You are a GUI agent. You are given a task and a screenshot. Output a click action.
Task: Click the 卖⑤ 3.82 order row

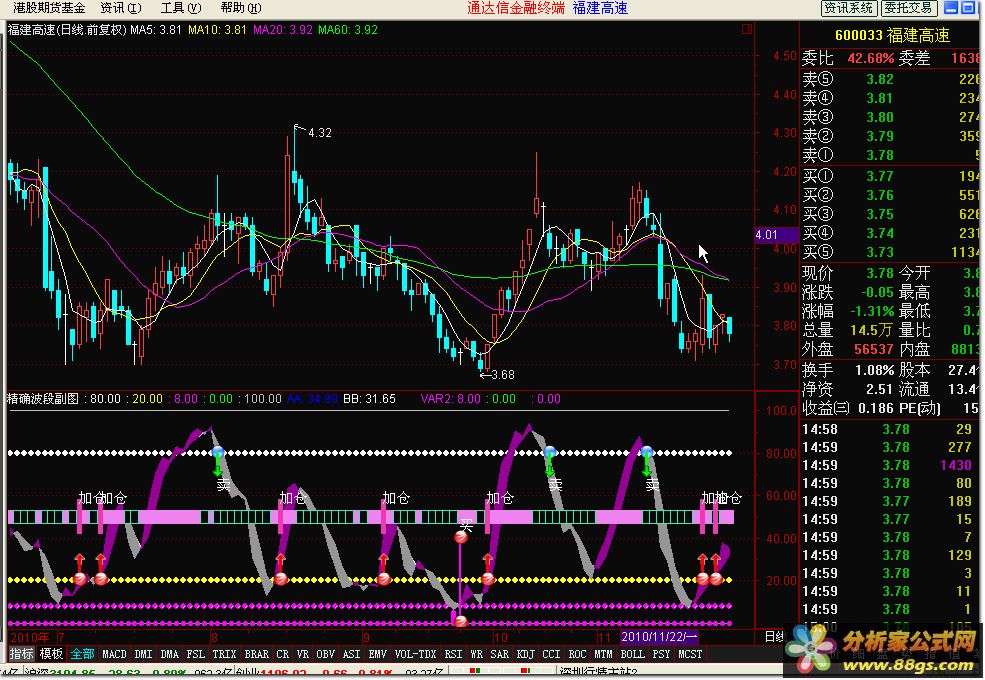coord(890,79)
